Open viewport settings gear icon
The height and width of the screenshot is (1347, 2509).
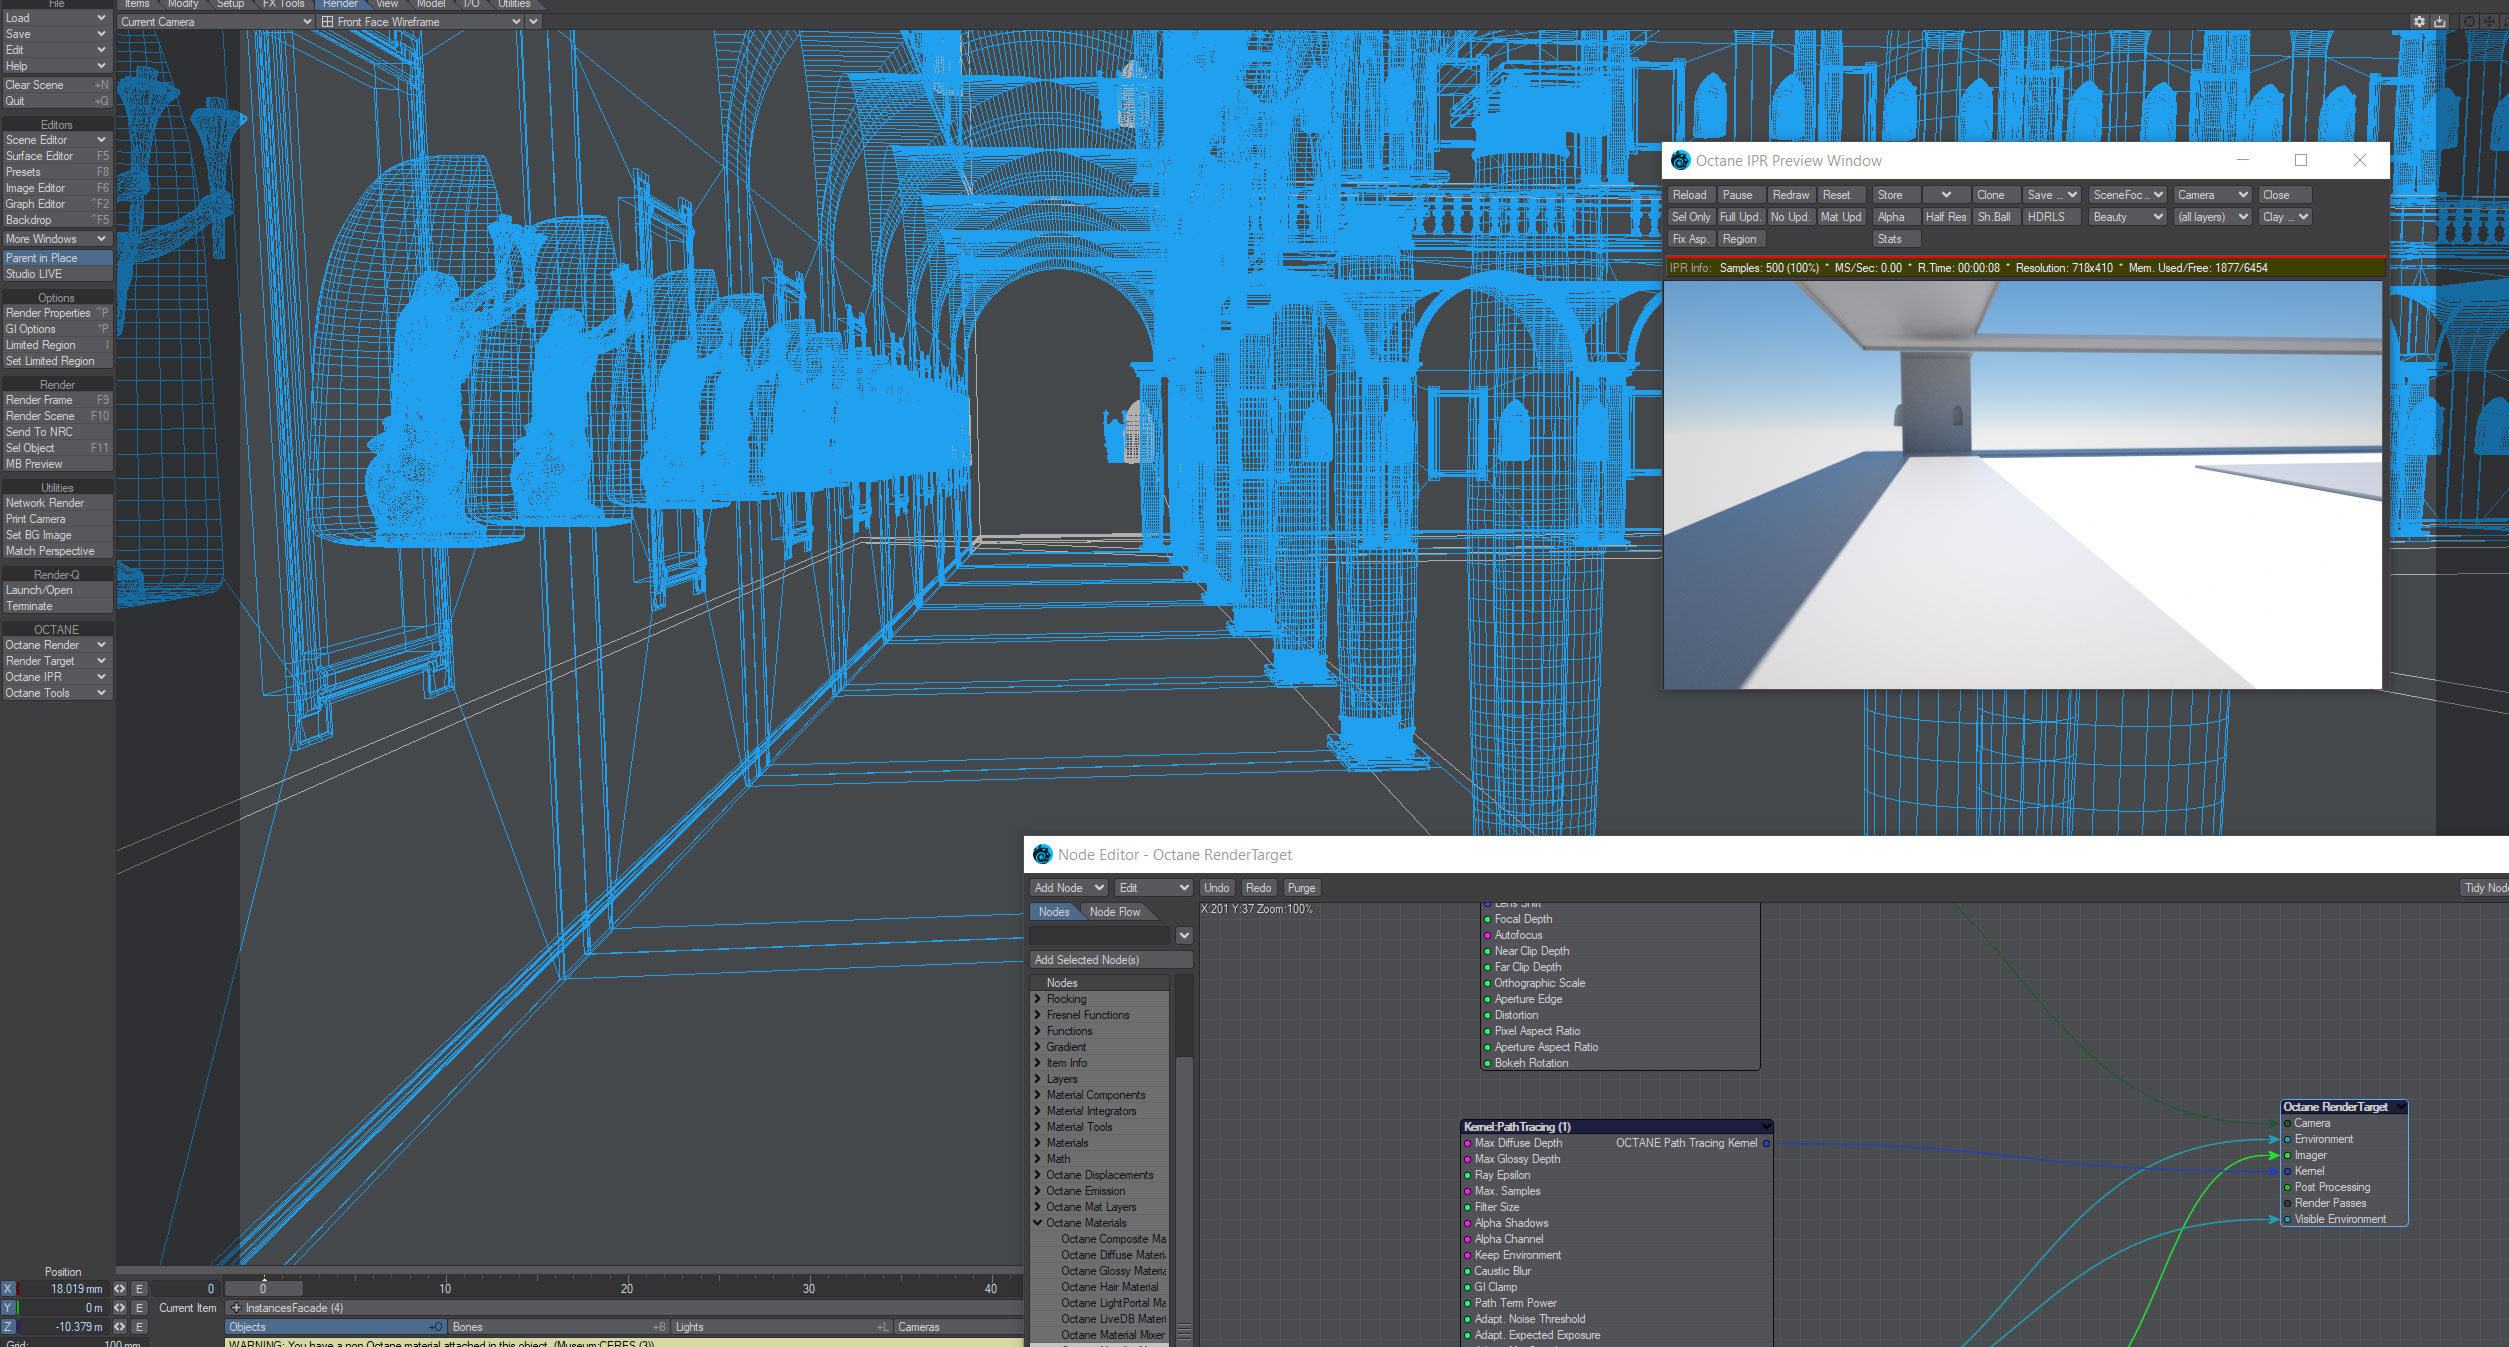click(2419, 21)
